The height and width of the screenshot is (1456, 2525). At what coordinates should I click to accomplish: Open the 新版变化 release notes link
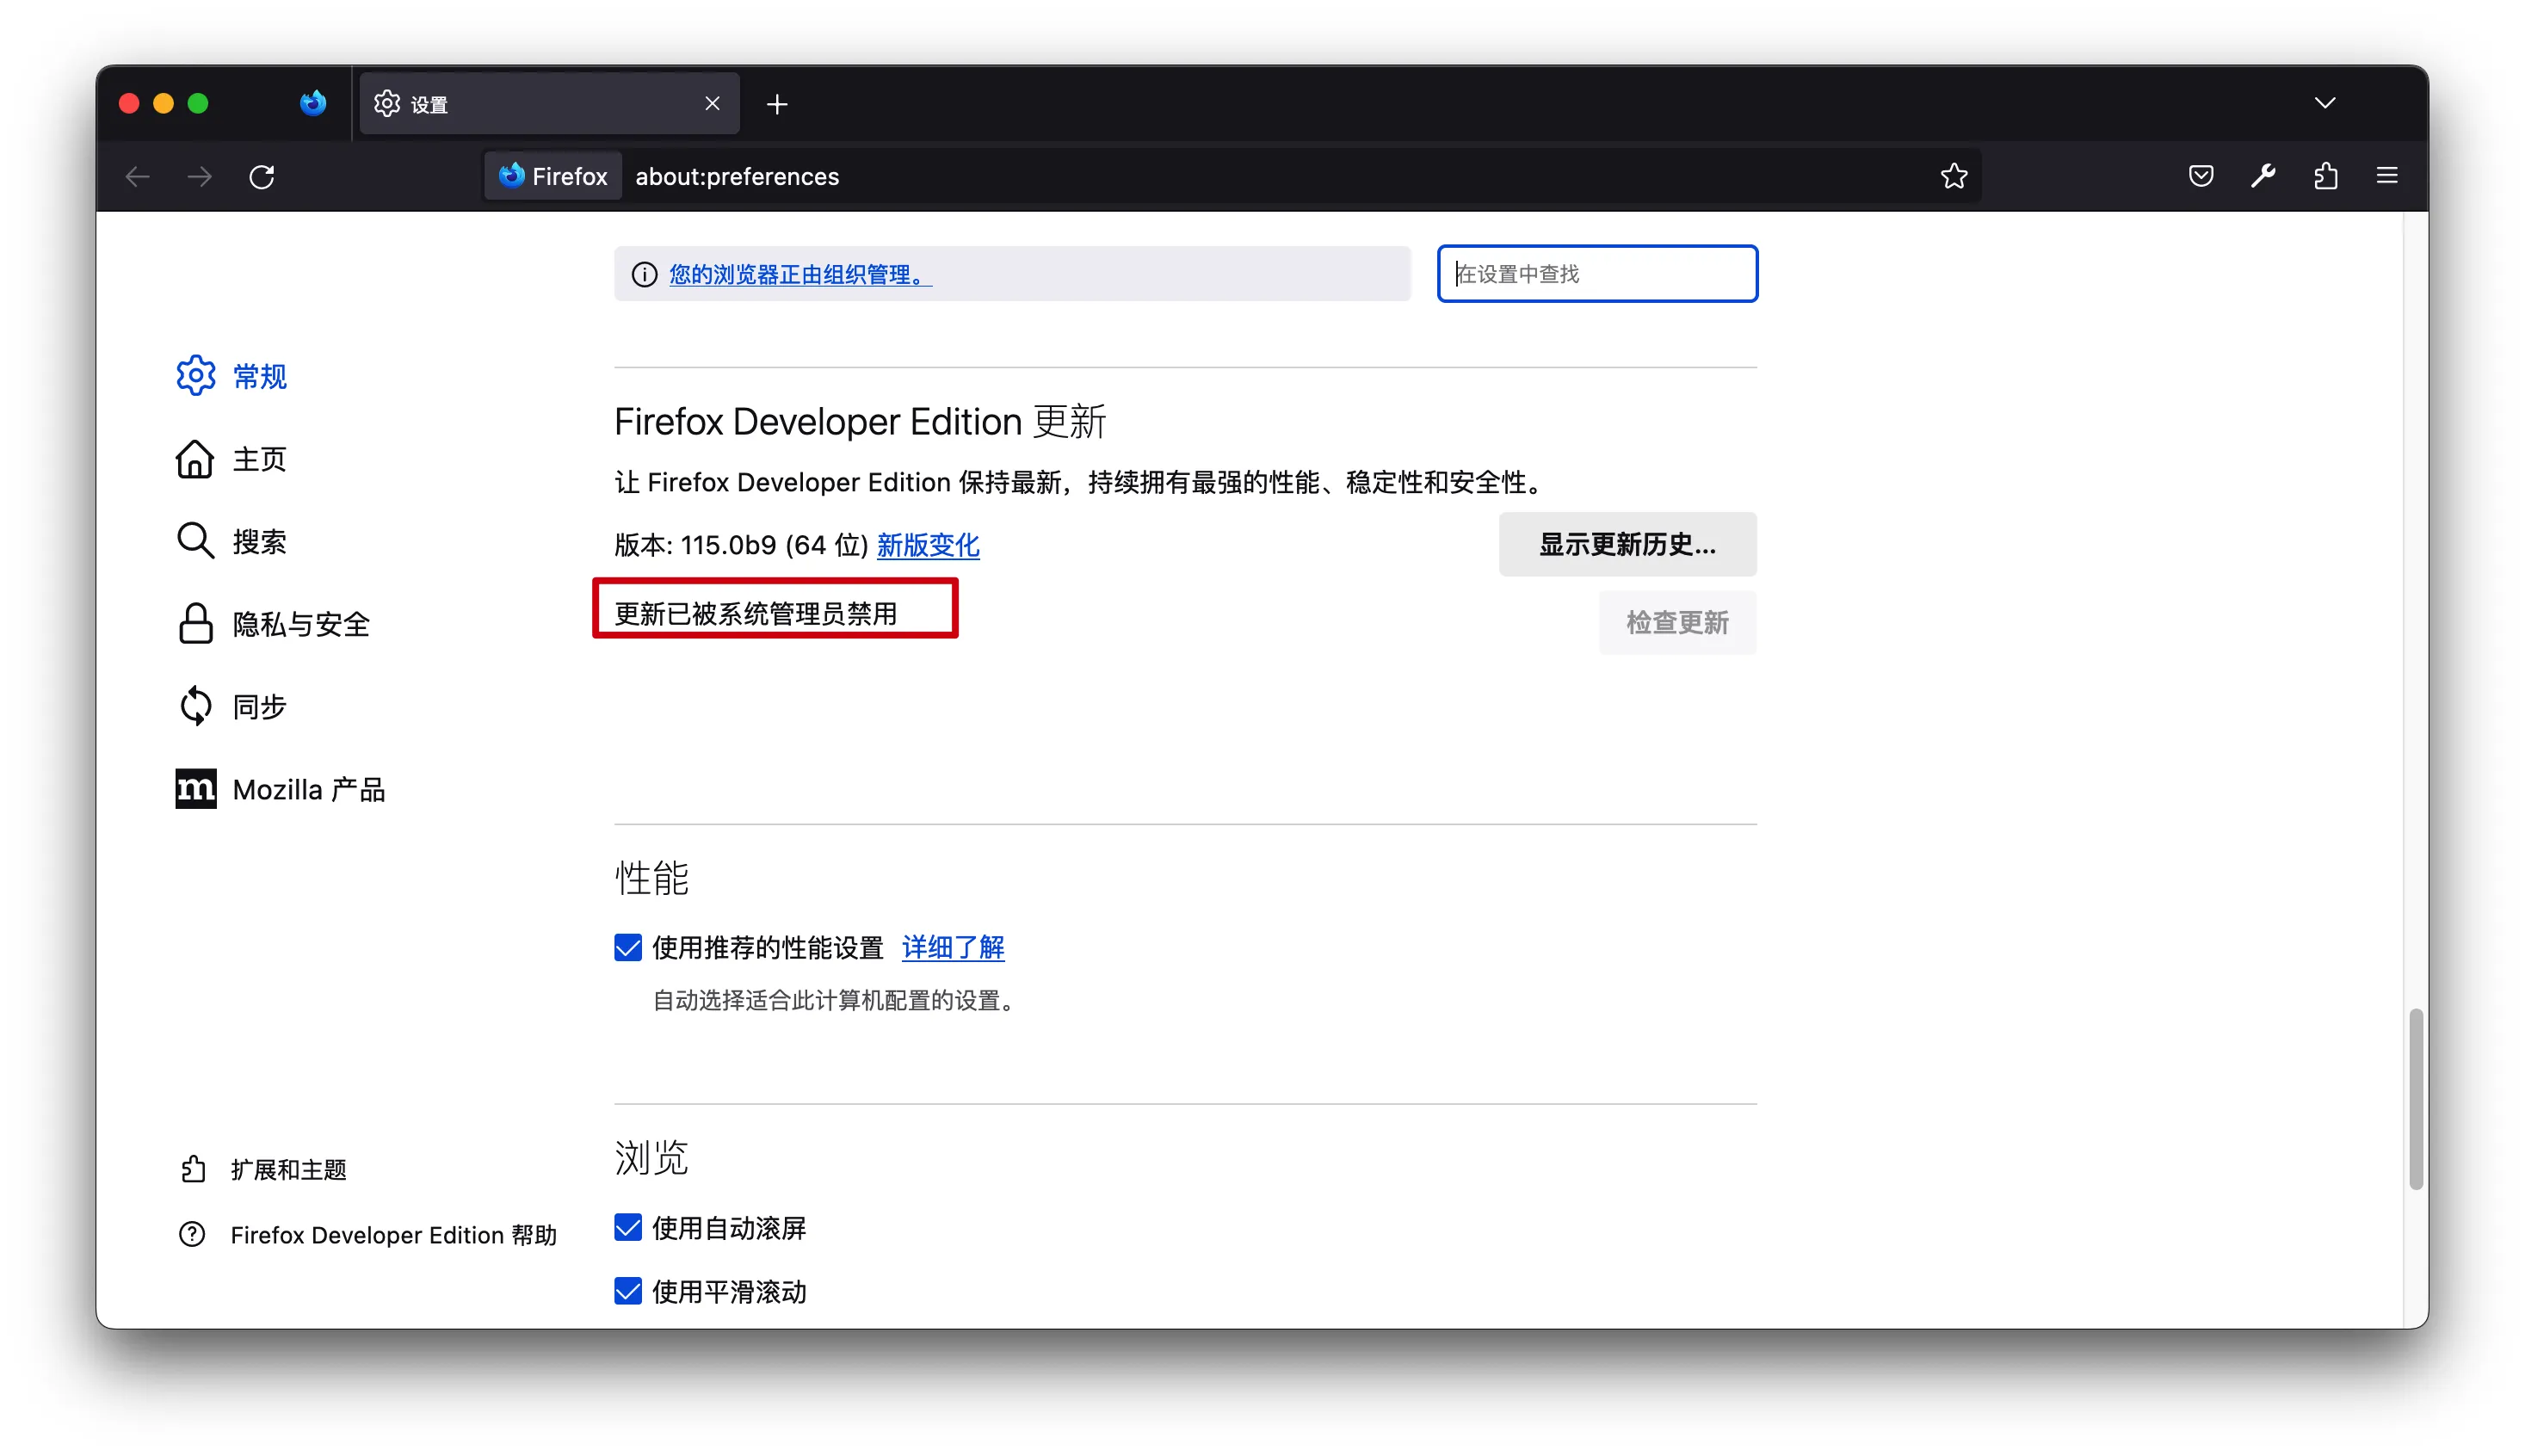click(928, 545)
